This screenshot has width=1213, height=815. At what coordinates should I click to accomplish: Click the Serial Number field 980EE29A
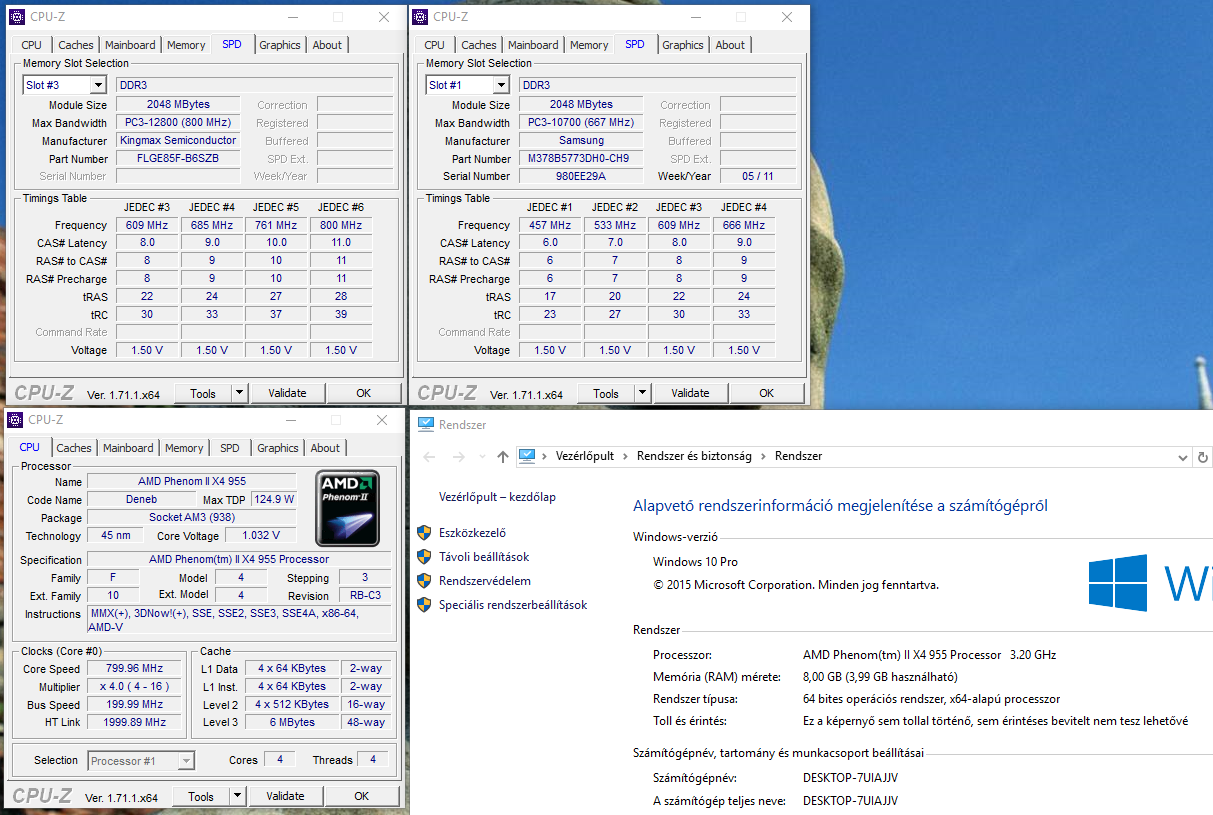coord(581,176)
